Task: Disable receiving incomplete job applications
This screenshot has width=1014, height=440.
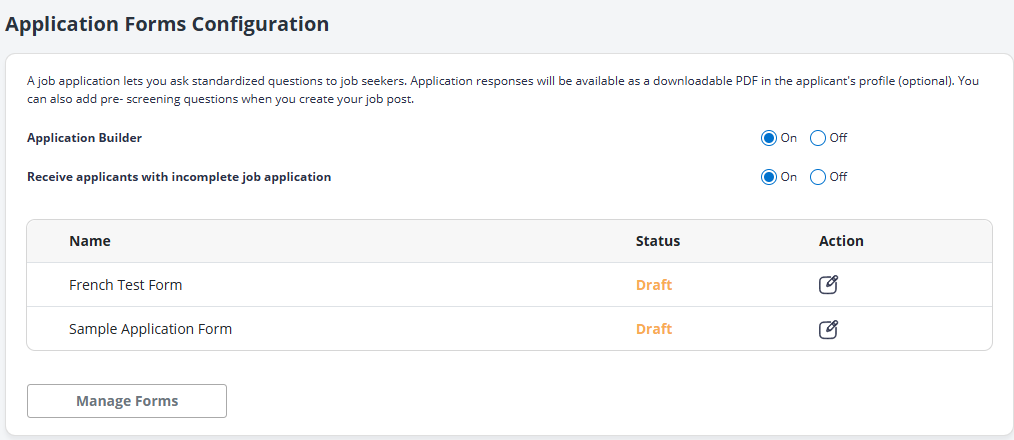Action: (818, 177)
